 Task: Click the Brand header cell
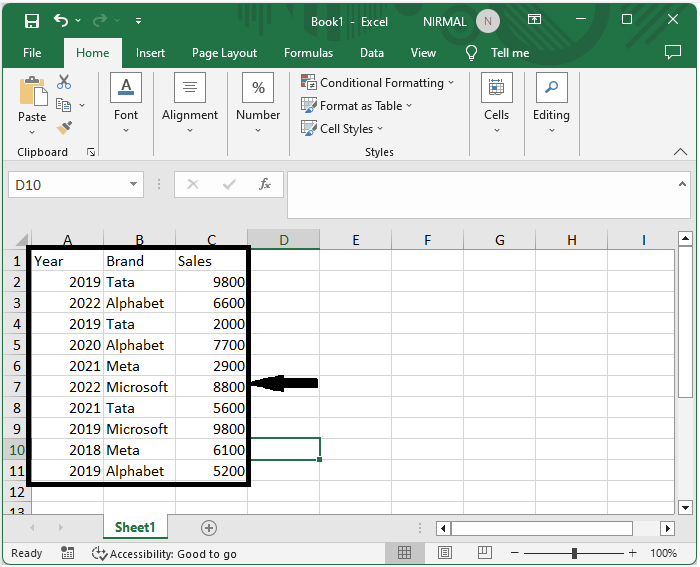(139, 261)
